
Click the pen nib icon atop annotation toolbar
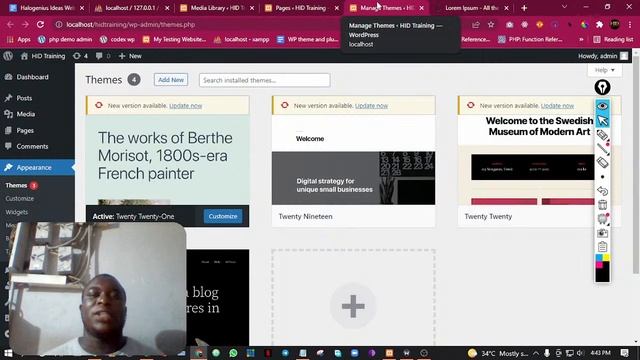(x=602, y=87)
